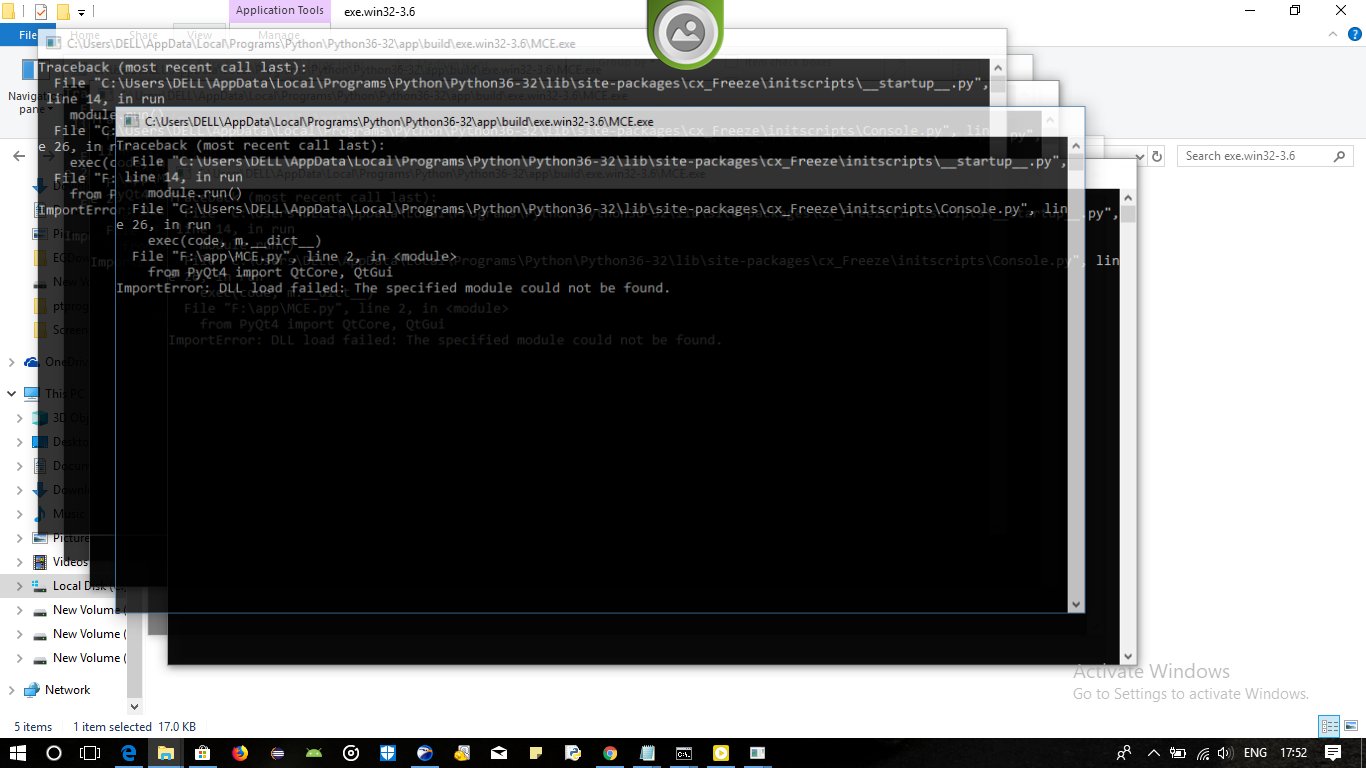The height and width of the screenshot is (768, 1366).
Task: Show hidden icons in the system tray
Action: point(1154,753)
